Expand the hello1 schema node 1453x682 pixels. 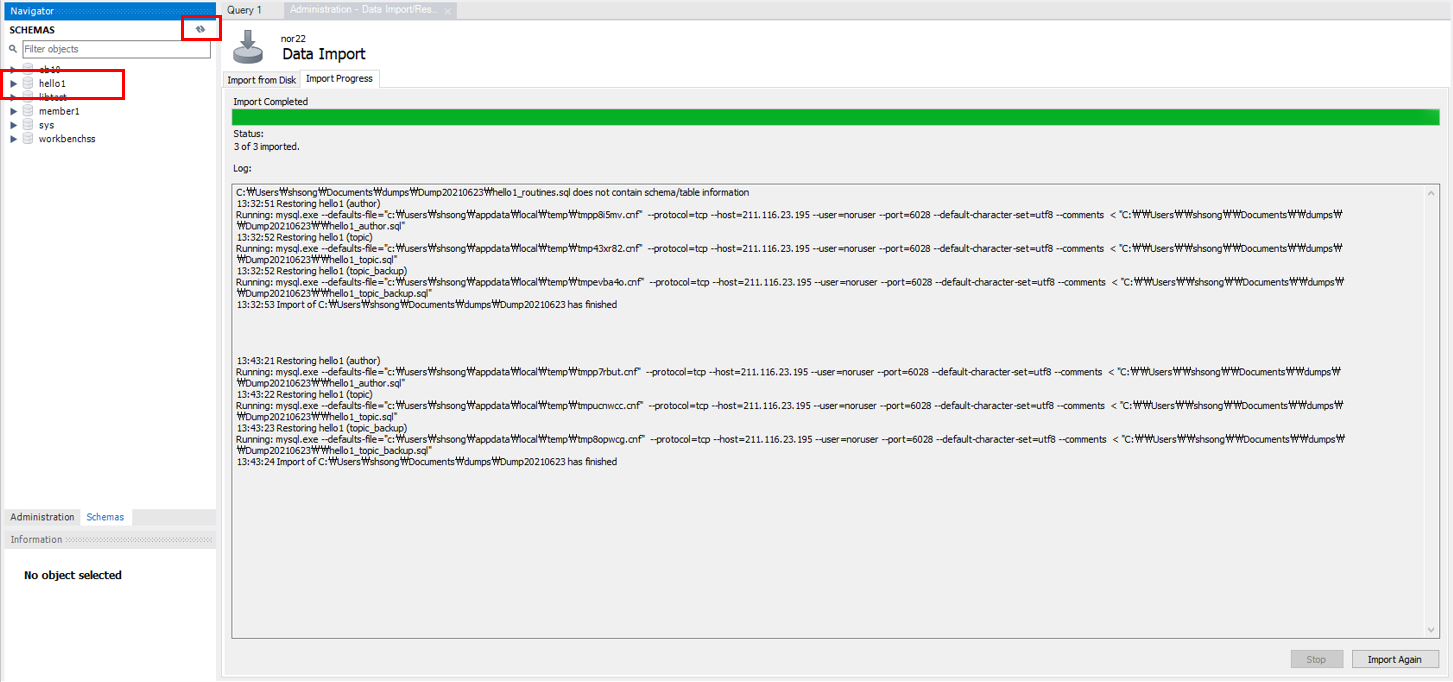13,83
